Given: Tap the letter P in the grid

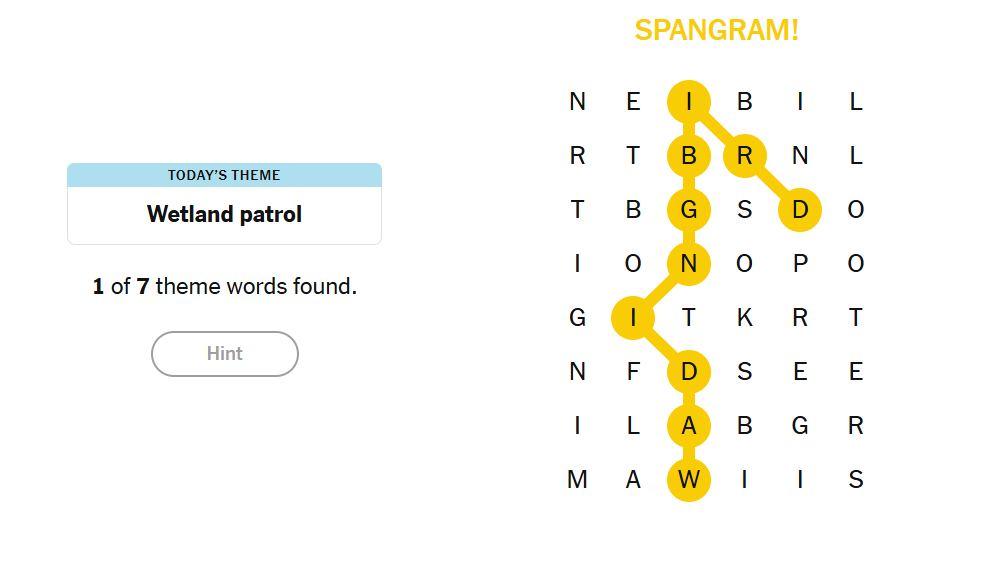Looking at the screenshot, I should (800, 264).
